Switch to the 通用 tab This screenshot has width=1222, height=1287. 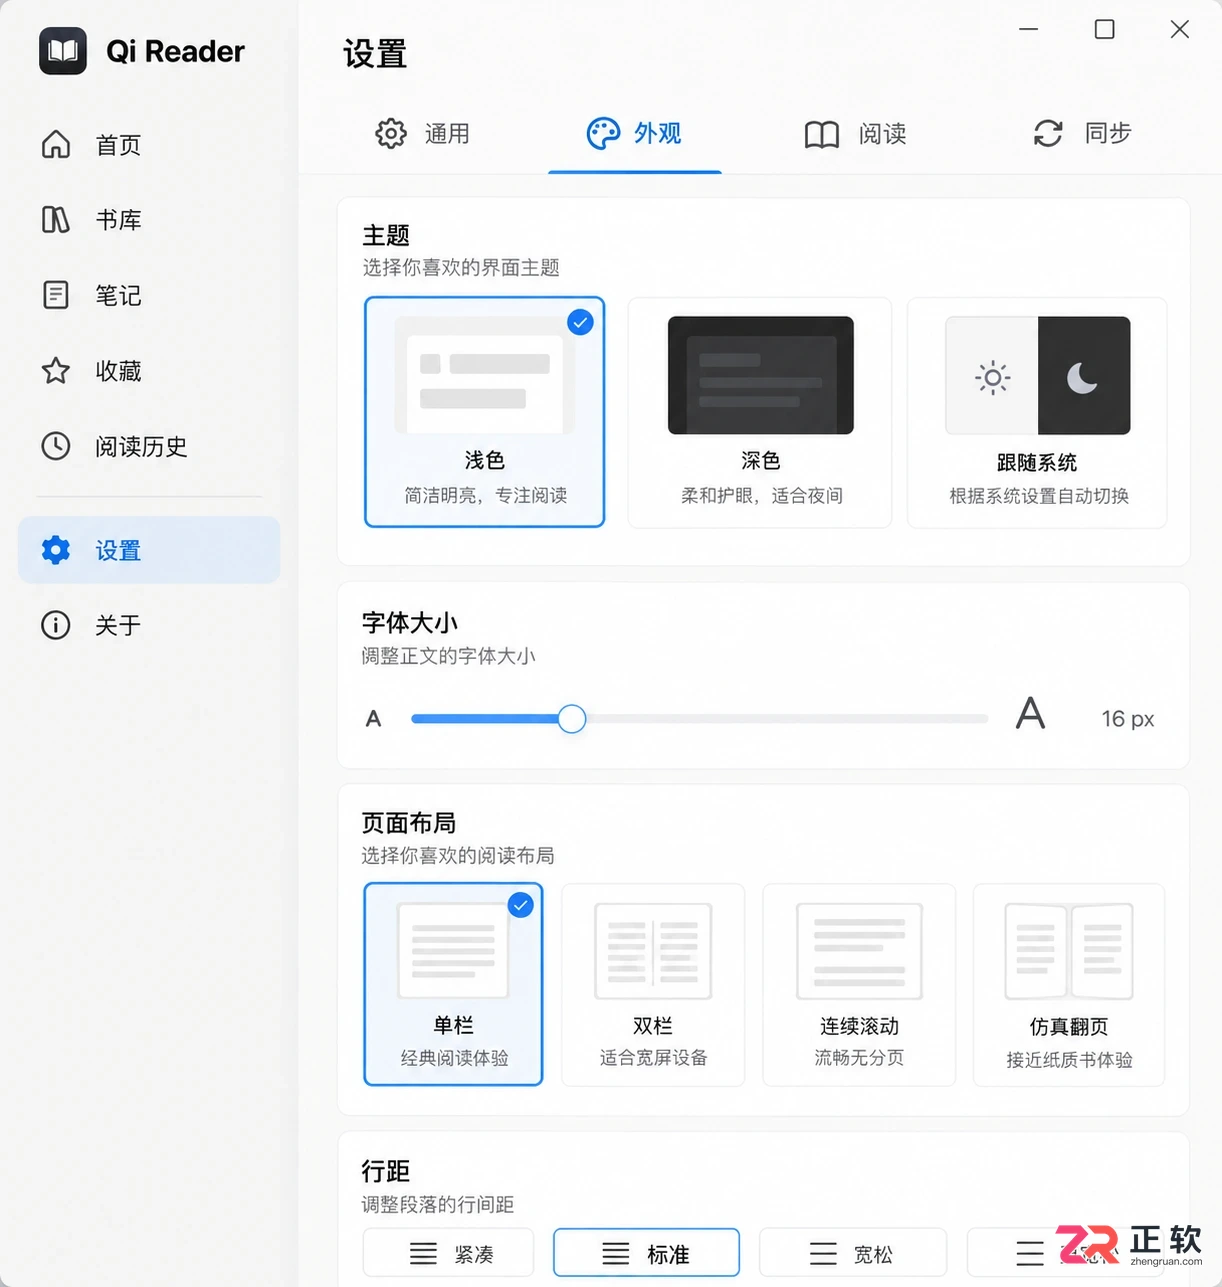[423, 134]
